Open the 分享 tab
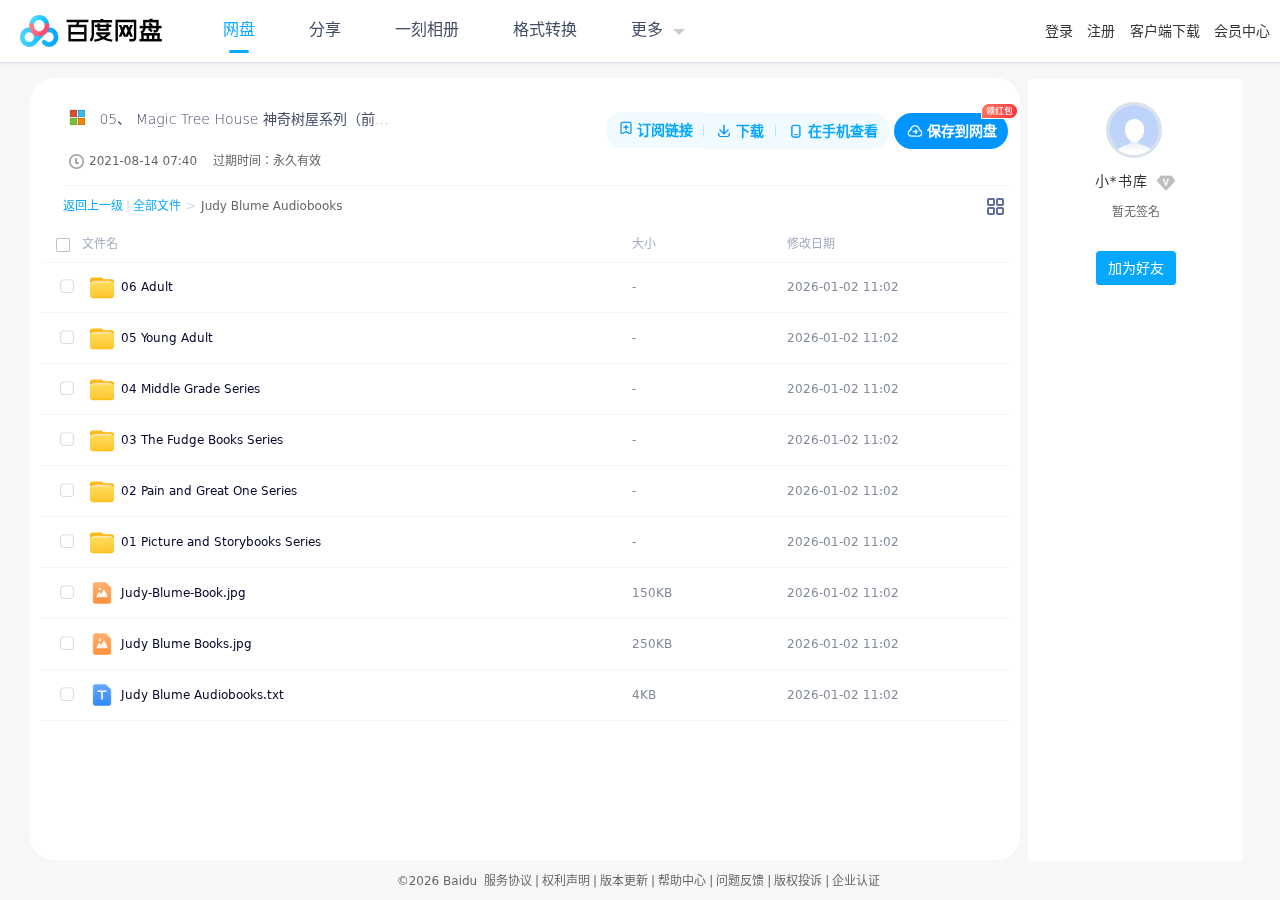The height and width of the screenshot is (900, 1280). point(325,30)
